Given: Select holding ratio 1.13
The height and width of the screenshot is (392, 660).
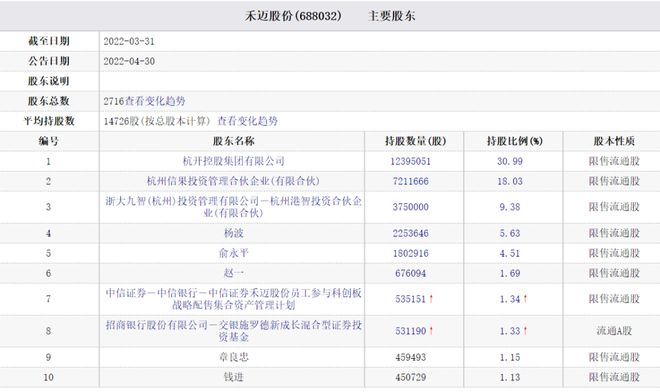Looking at the screenshot, I should [510, 377].
